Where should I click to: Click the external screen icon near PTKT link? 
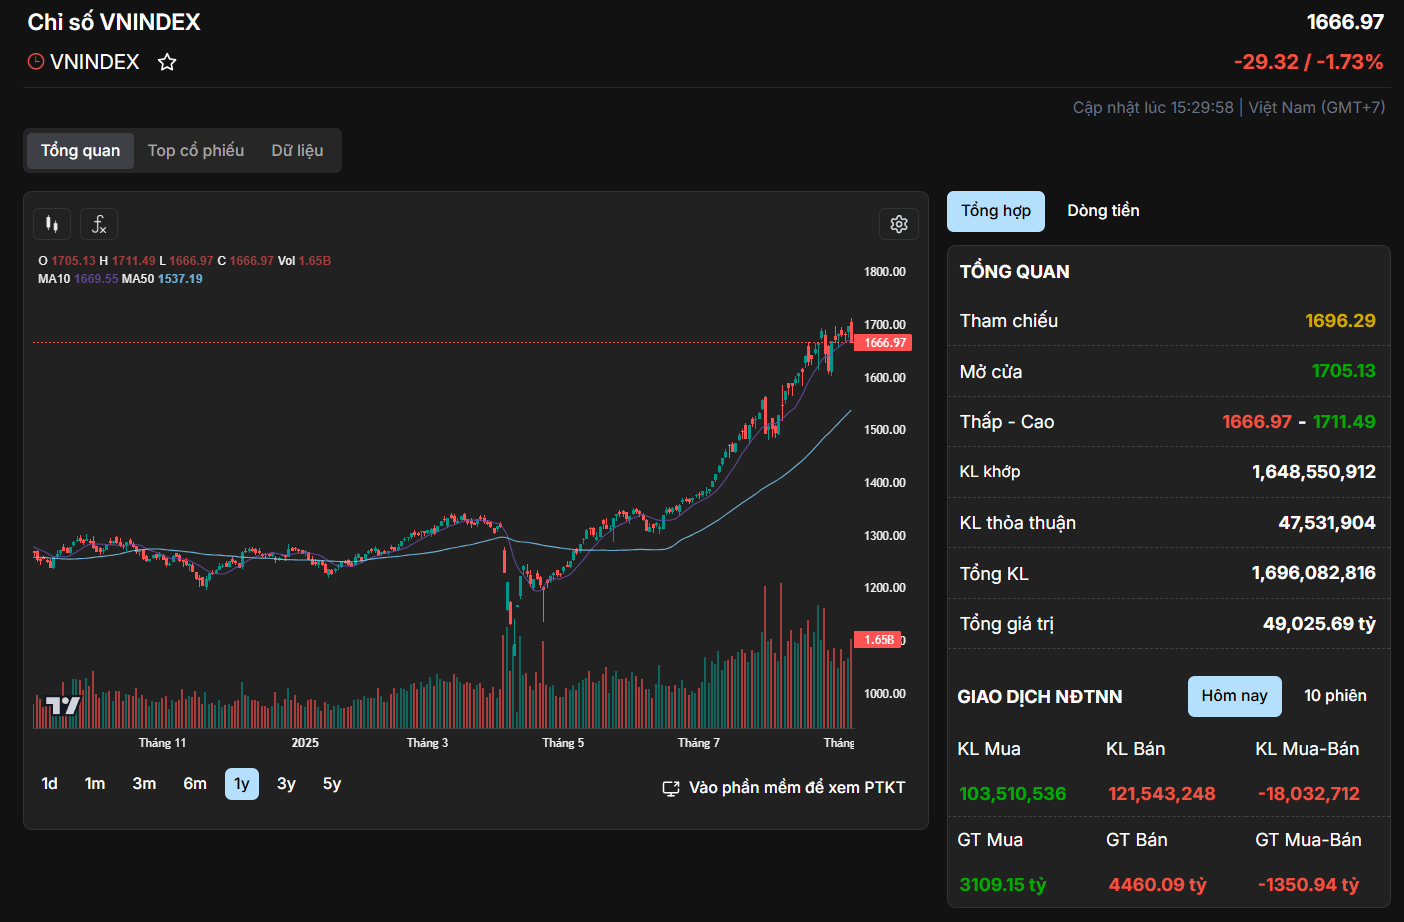tap(671, 788)
